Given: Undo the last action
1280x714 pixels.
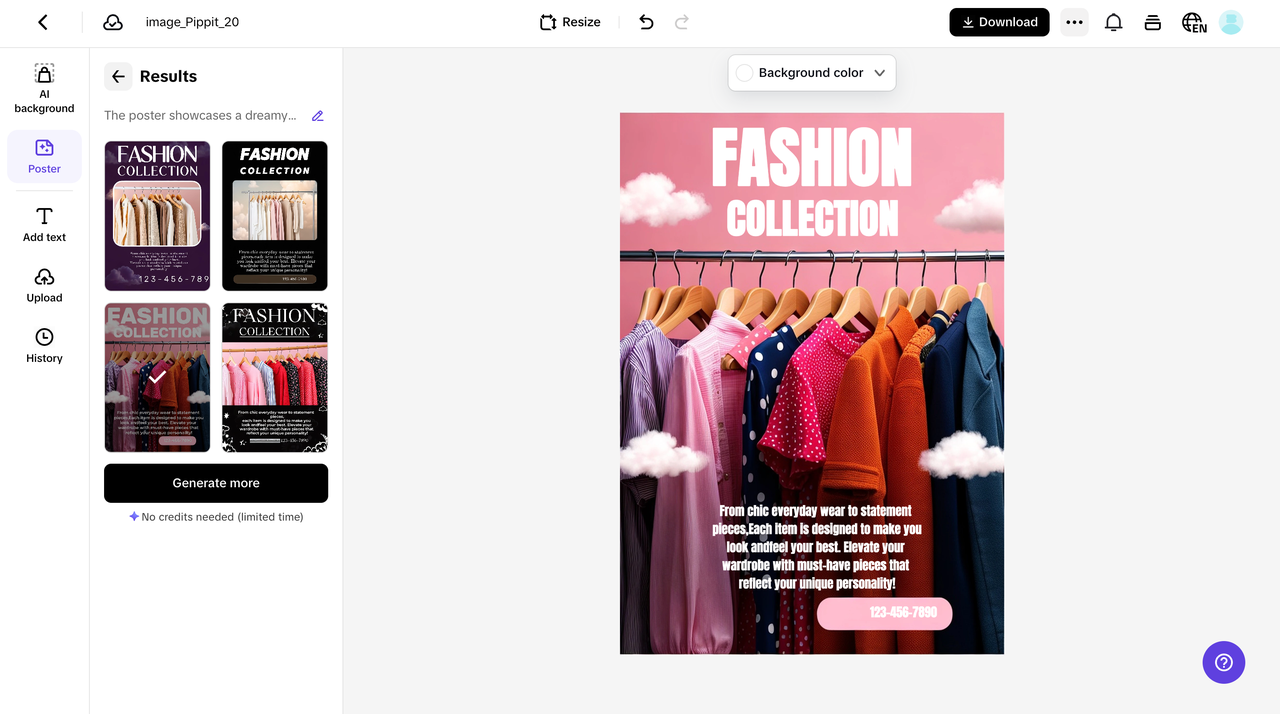Looking at the screenshot, I should (646, 22).
